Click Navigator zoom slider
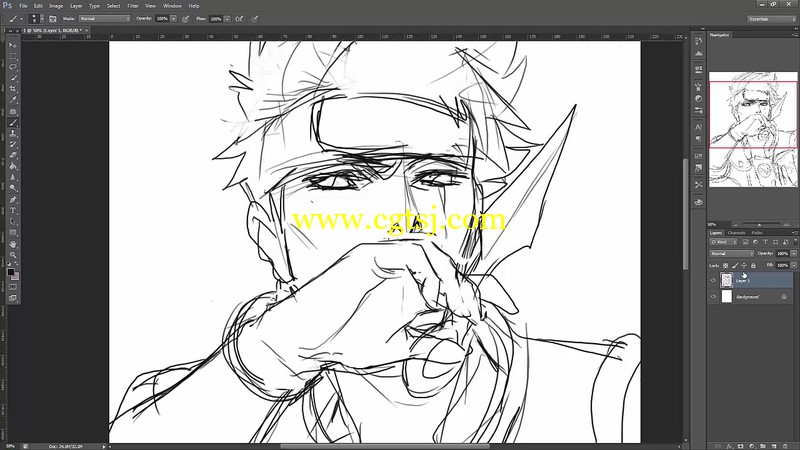 coord(759,224)
